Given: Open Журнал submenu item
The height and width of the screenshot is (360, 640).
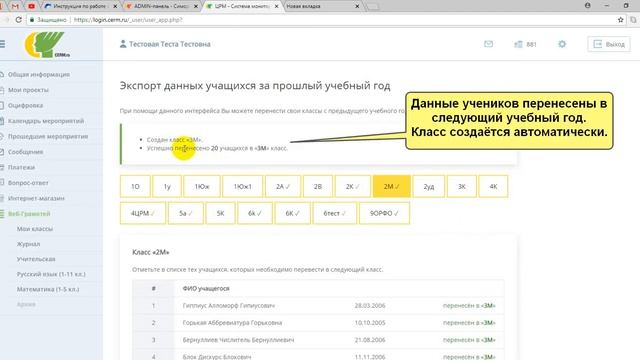Looking at the screenshot, I should tap(28, 244).
